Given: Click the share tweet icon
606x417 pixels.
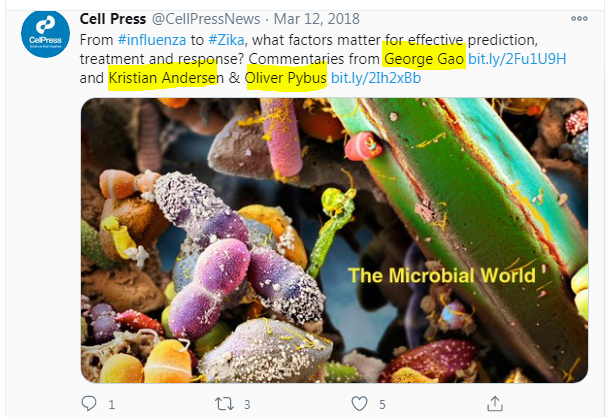Looking at the screenshot, I should [x=492, y=403].
